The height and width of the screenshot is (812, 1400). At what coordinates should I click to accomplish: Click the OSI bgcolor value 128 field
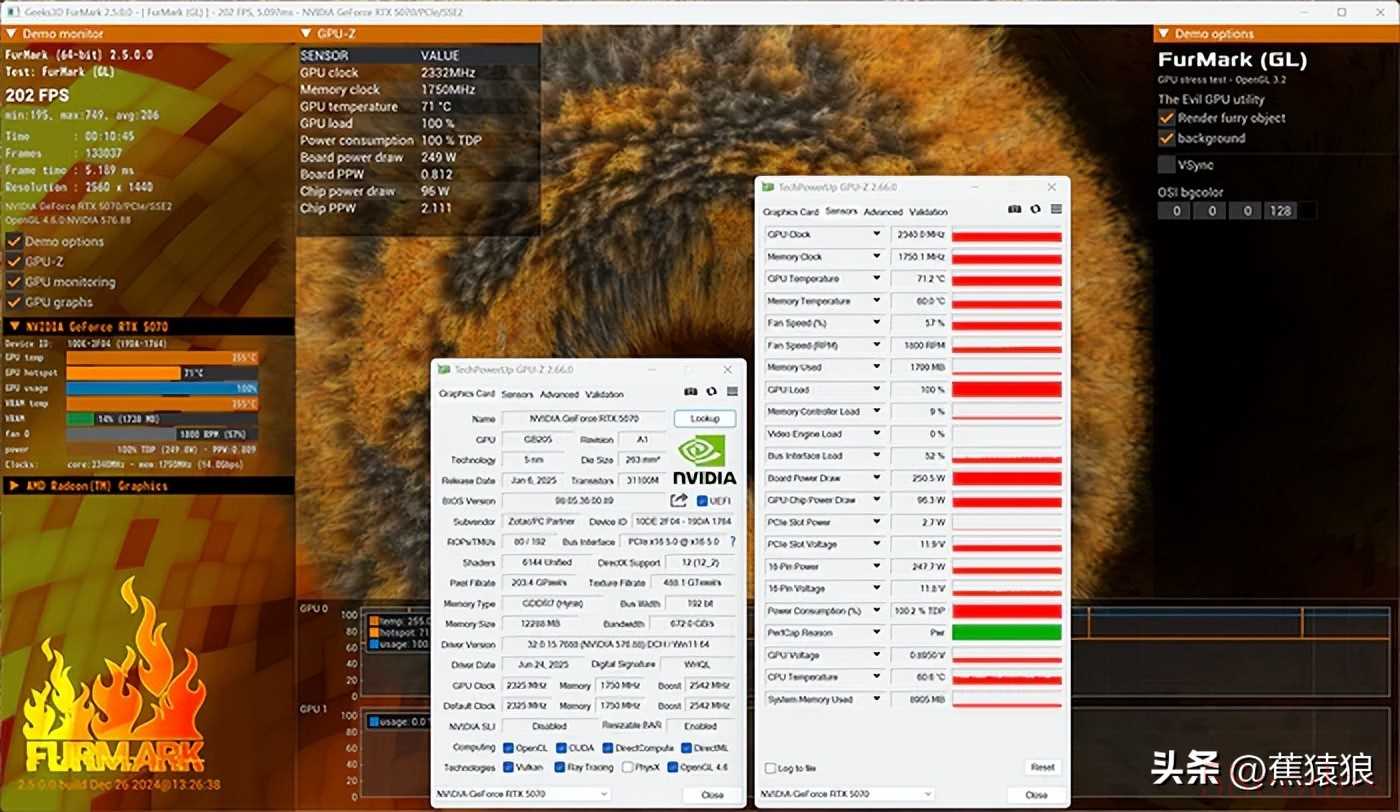click(x=1279, y=211)
